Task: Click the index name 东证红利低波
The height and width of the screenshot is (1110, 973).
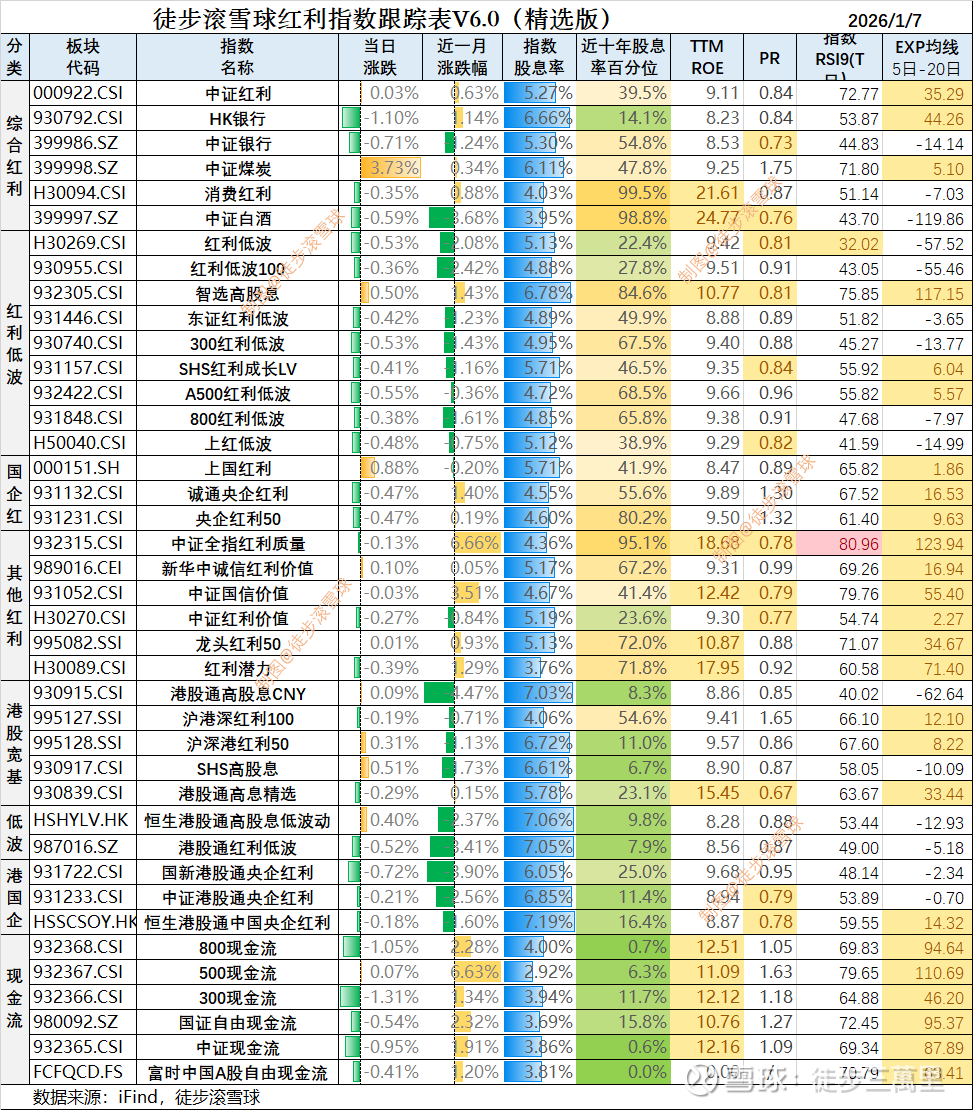Action: tap(238, 319)
